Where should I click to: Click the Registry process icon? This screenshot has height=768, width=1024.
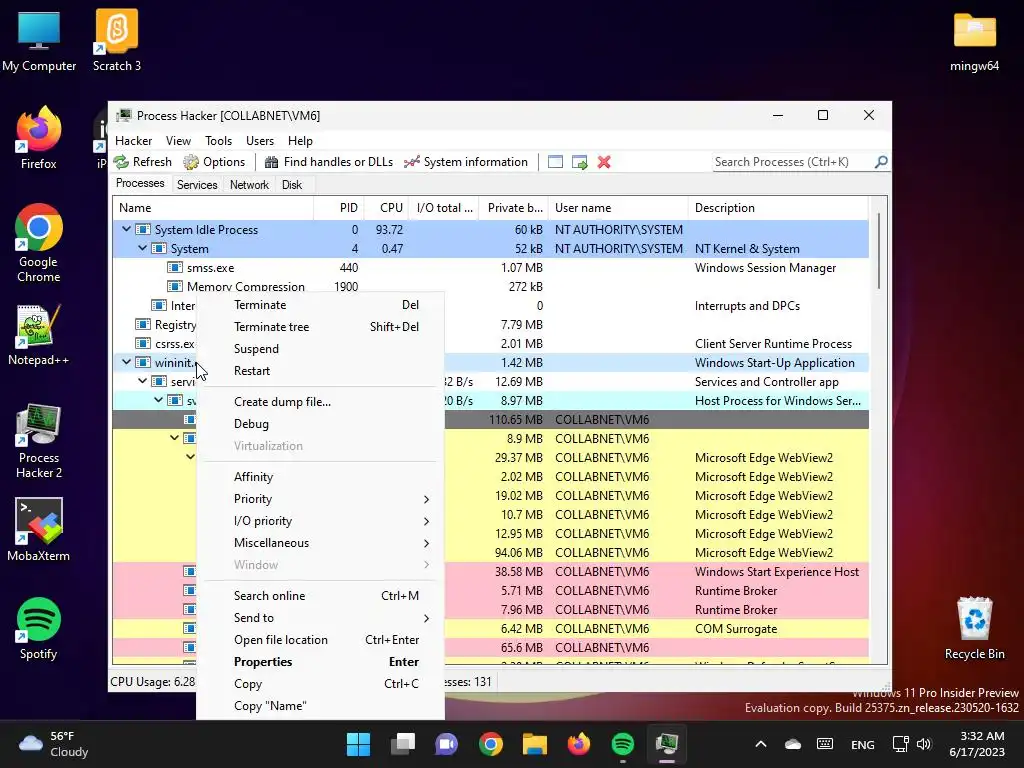pos(142,325)
